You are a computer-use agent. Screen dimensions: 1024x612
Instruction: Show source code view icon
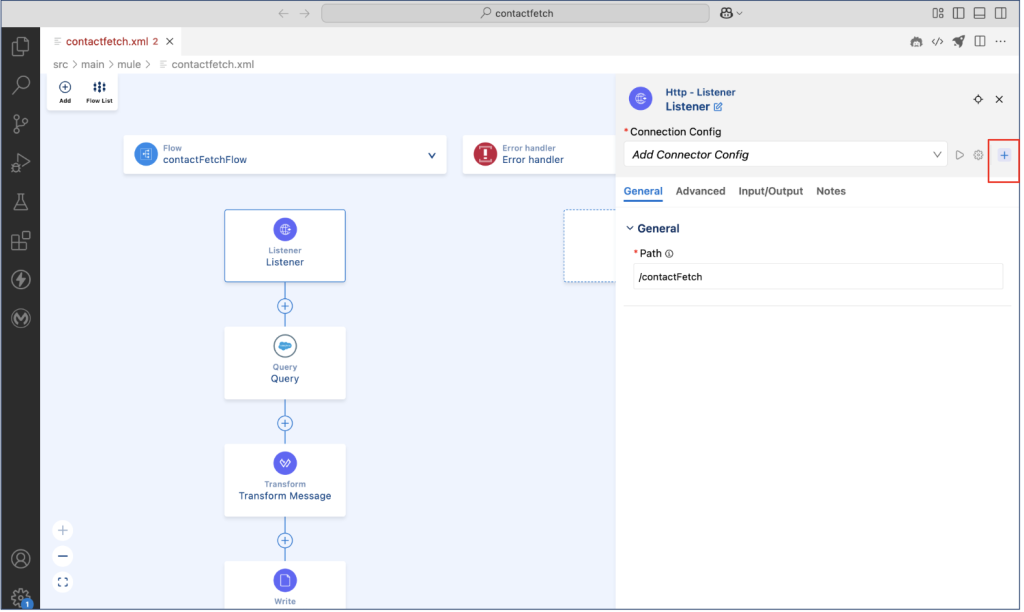[x=937, y=42]
